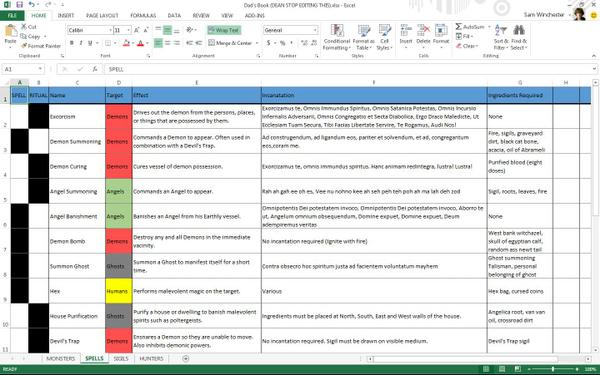Toggle Italic formatting
This screenshot has height=375, width=600.
(81, 43)
